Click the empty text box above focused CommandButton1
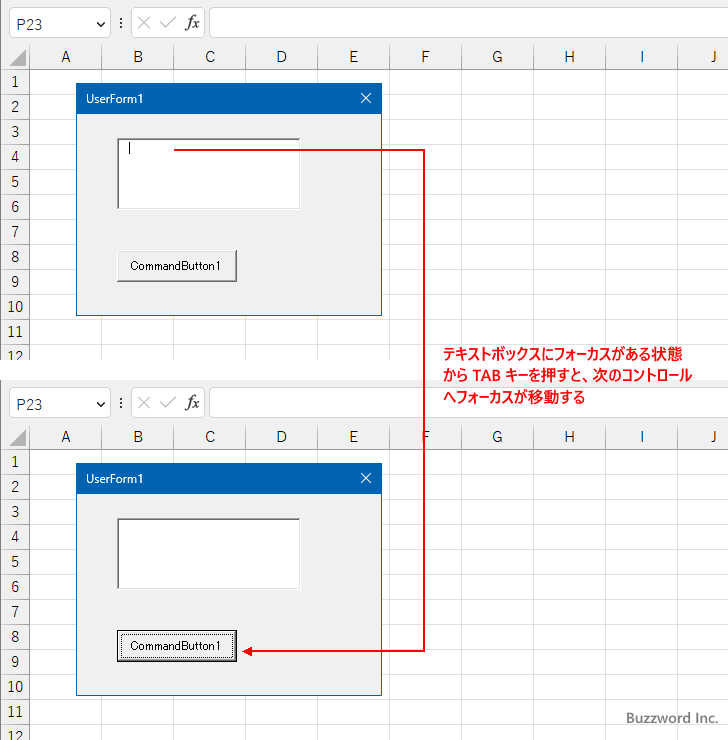The image size is (728, 740). [209, 554]
